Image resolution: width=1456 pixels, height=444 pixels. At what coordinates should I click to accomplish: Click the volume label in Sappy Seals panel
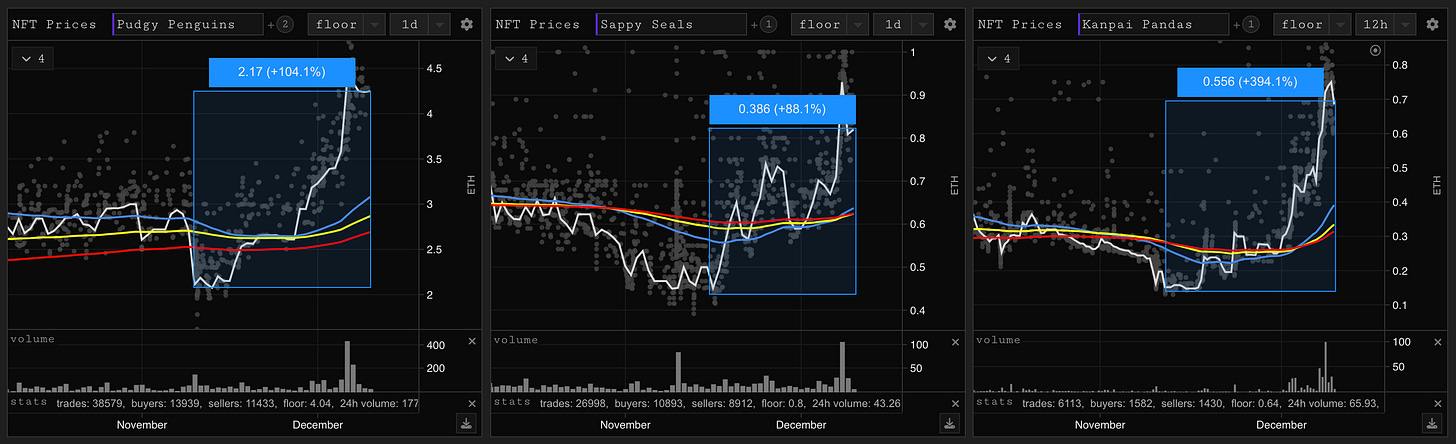click(x=516, y=339)
